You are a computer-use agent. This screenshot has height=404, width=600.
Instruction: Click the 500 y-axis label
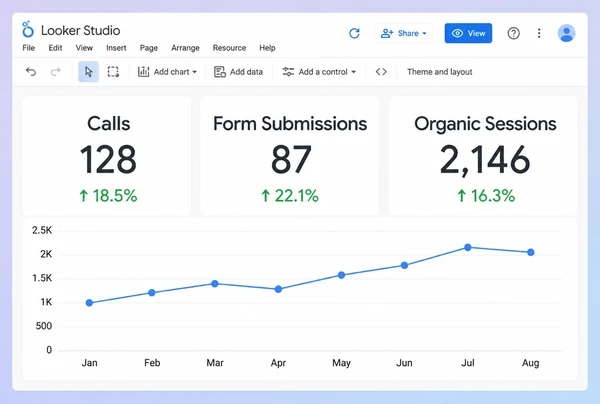point(44,326)
